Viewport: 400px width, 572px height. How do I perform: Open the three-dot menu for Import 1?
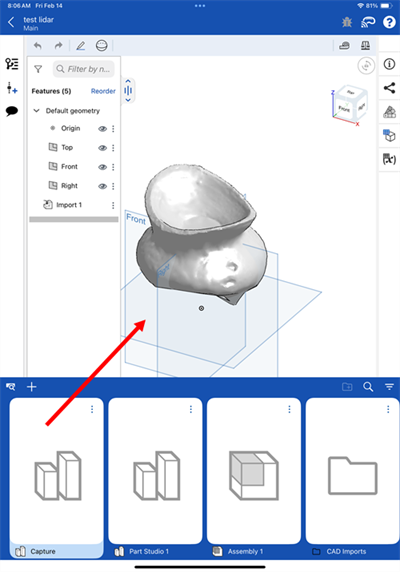point(113,205)
